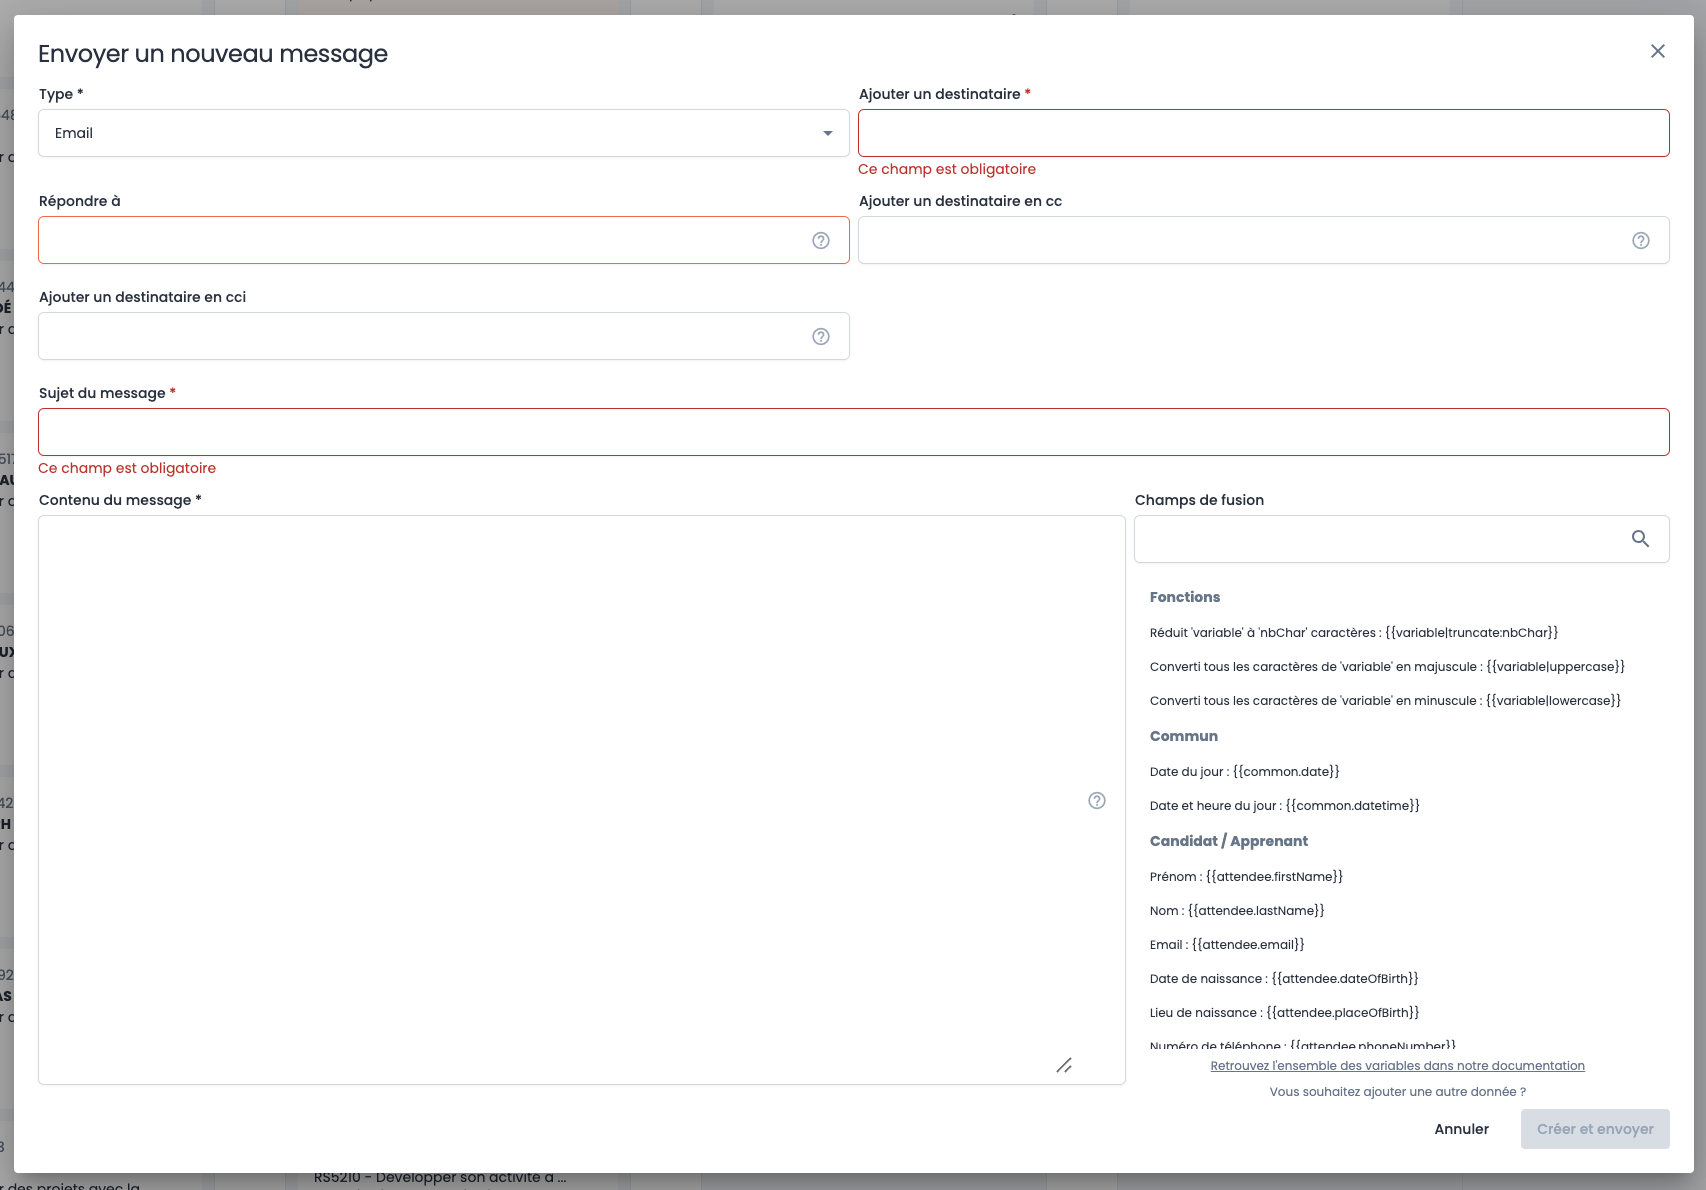Insert Date de naissance field

tap(1284, 979)
